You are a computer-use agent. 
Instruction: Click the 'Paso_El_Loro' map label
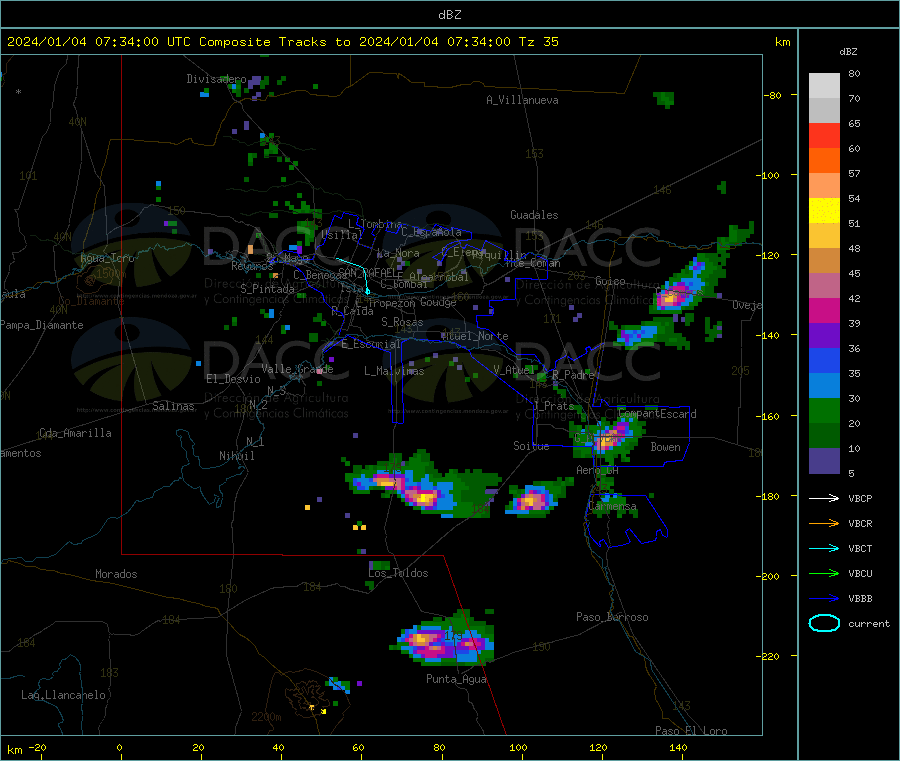click(691, 731)
